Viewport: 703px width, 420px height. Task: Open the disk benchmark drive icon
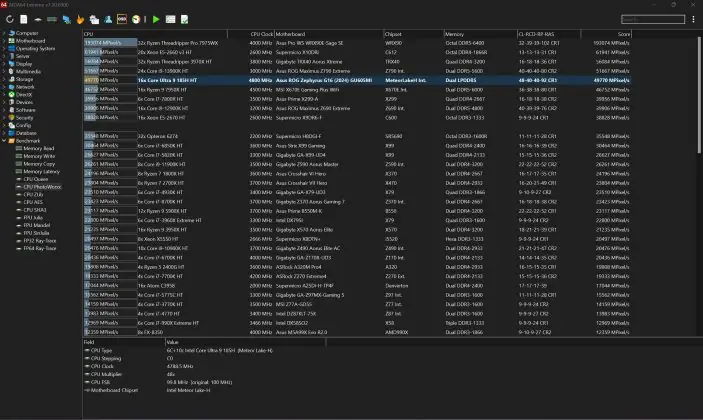[x=38, y=19]
